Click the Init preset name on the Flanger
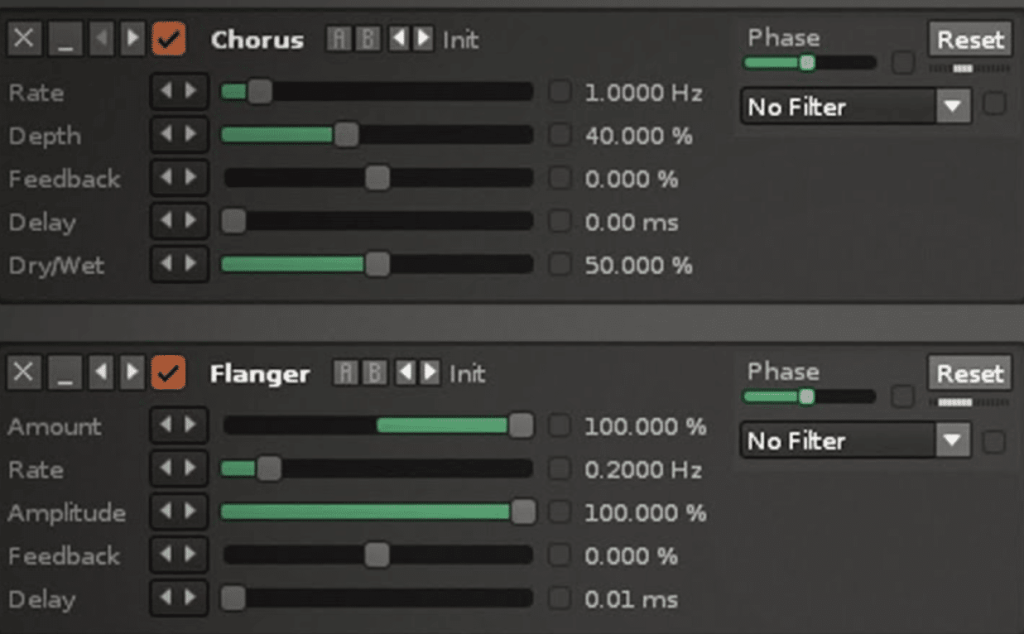This screenshot has height=634, width=1024. (470, 373)
